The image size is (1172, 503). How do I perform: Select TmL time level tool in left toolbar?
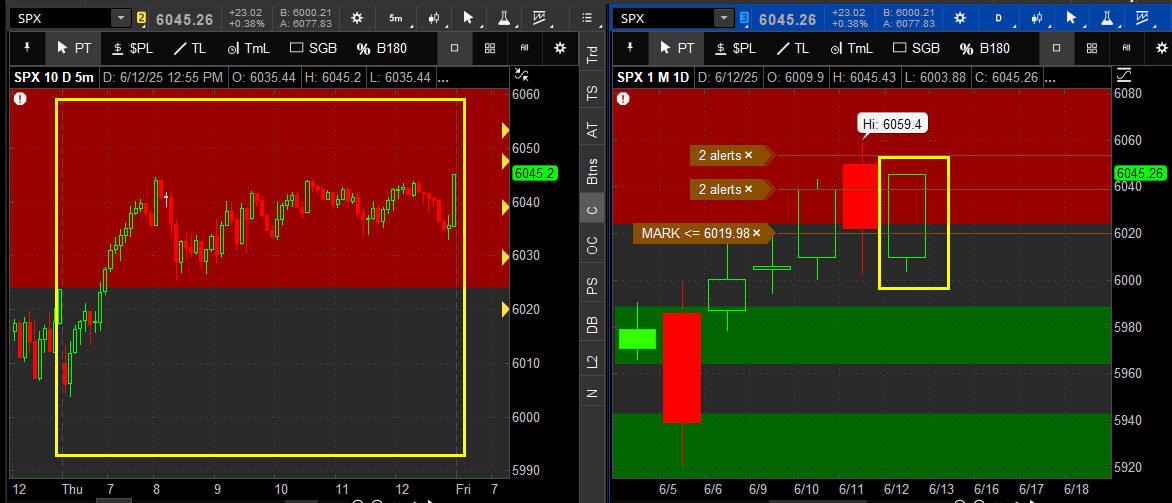pos(247,48)
